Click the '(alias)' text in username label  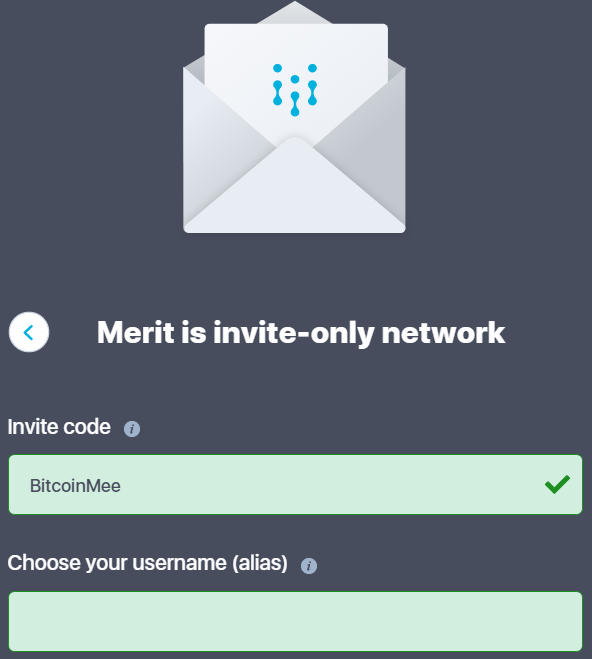click(260, 563)
